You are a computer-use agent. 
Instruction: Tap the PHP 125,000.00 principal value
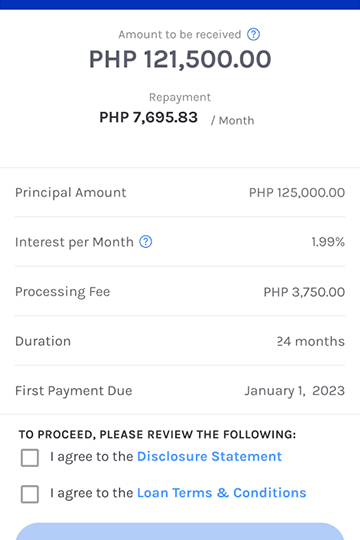[297, 193]
